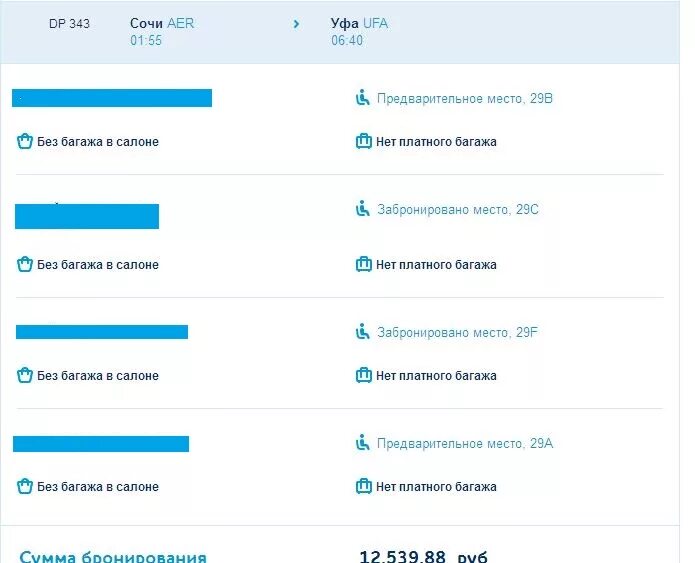Click the 'Сумма бронирования' heading

113,556
